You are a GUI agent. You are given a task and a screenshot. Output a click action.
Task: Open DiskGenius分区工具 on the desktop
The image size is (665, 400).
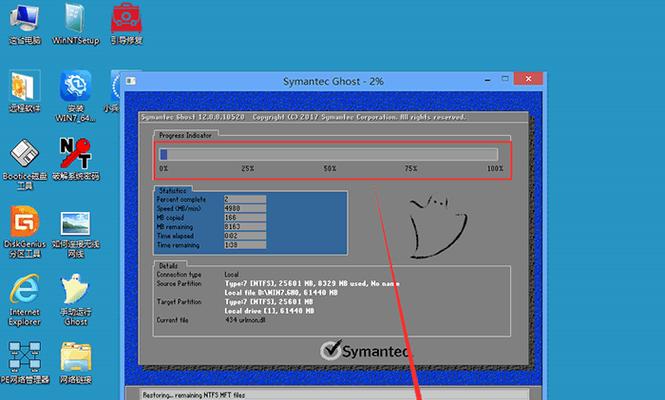25,232
